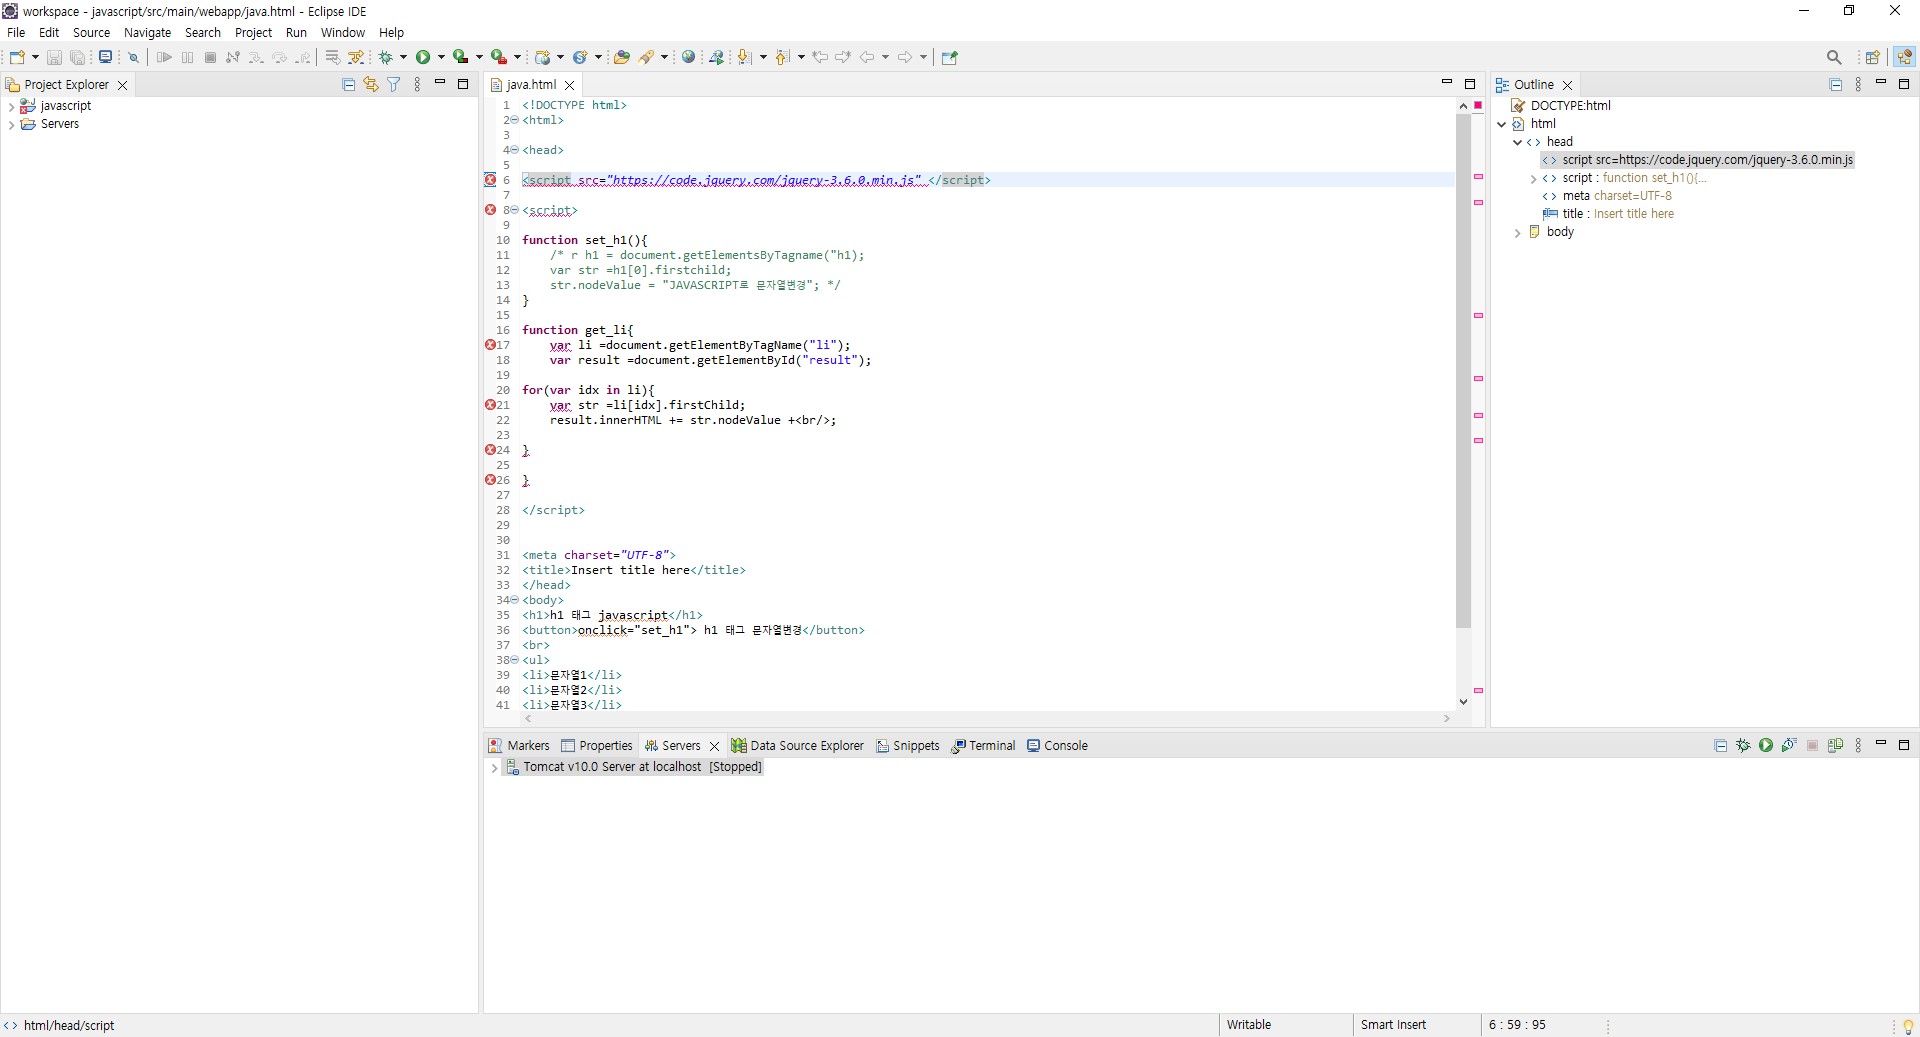This screenshot has width=1920, height=1037.
Task: Expand the Servers folder in Project Explorer
Action: point(11,124)
